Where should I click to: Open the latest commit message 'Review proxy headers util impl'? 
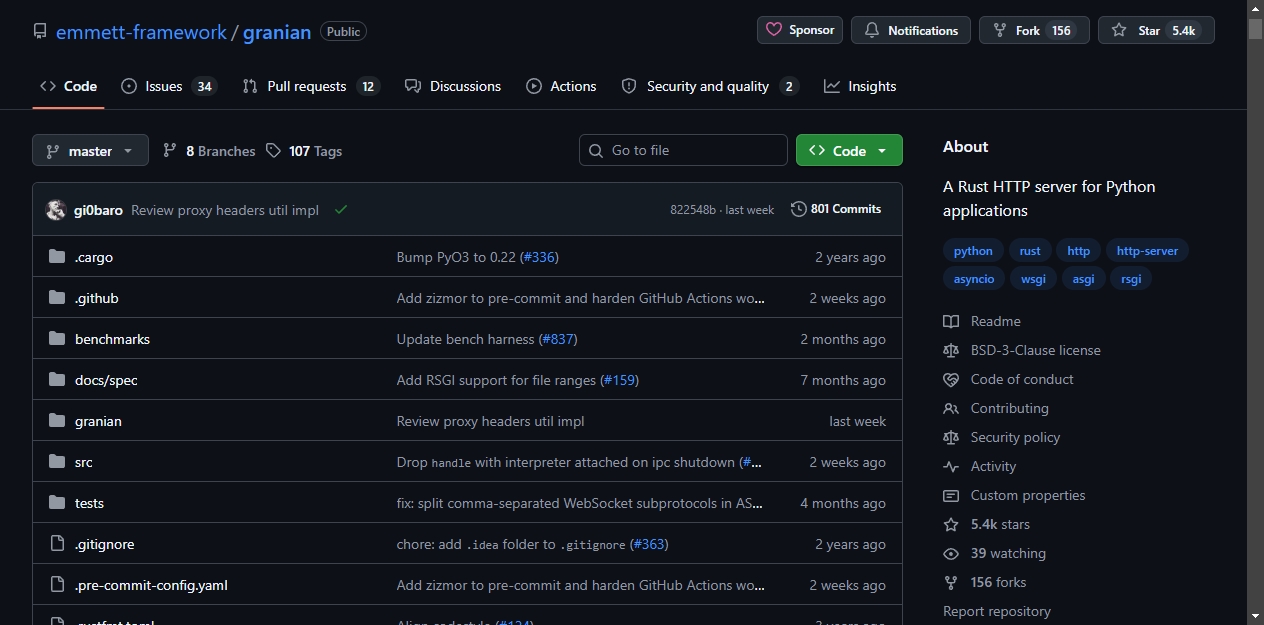[225, 210]
